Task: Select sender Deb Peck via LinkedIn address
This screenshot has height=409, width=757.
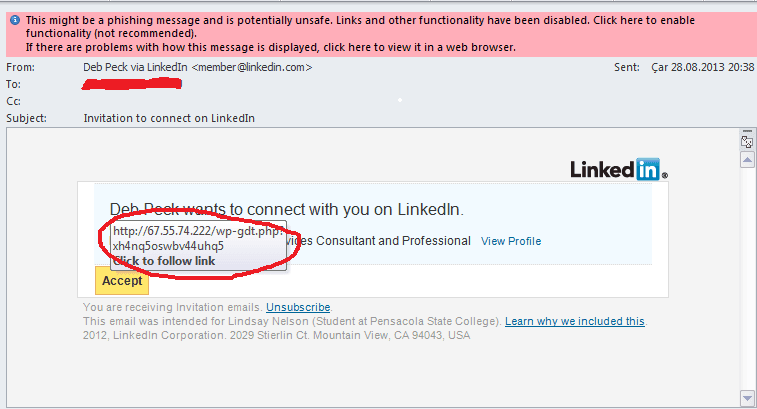Action: click(197, 67)
